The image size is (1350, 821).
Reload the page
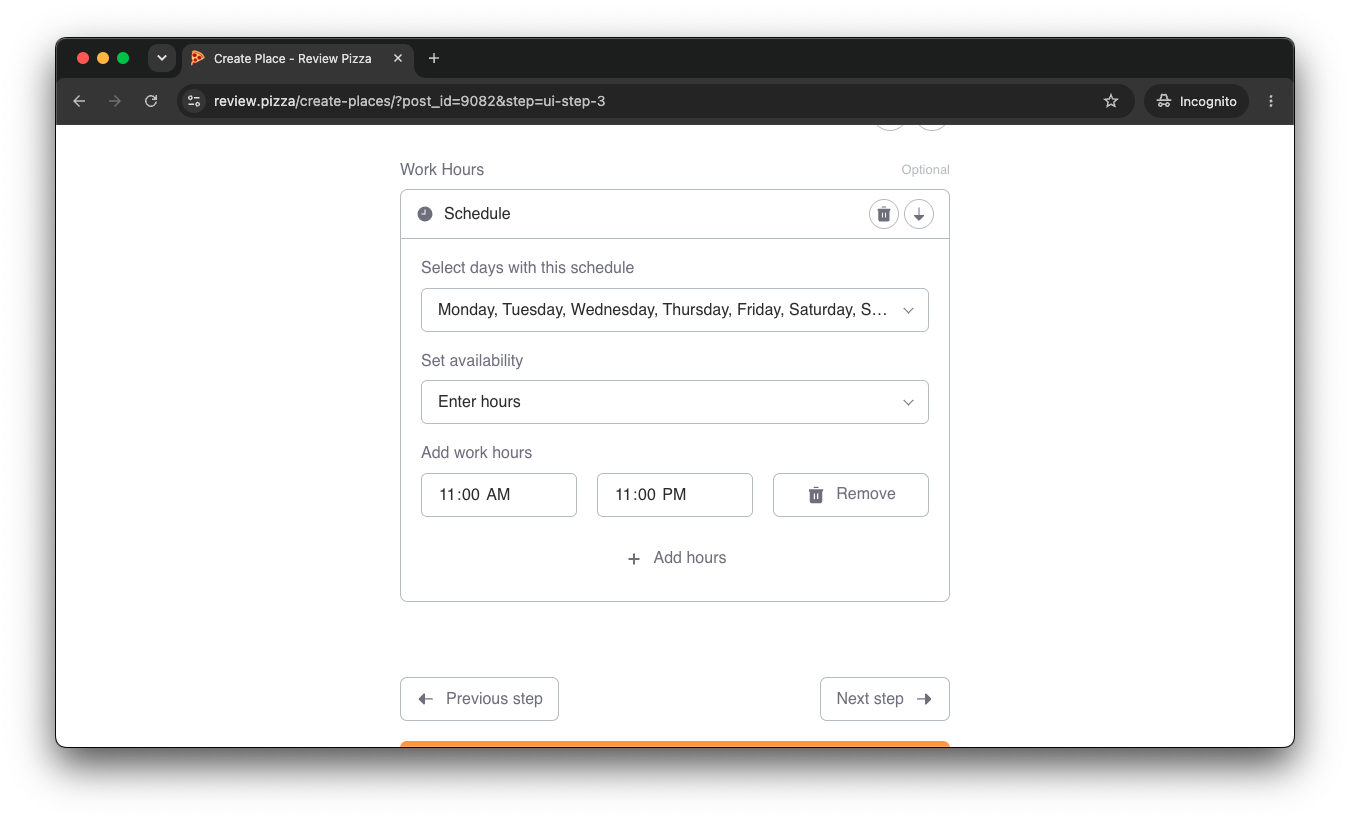point(151,101)
